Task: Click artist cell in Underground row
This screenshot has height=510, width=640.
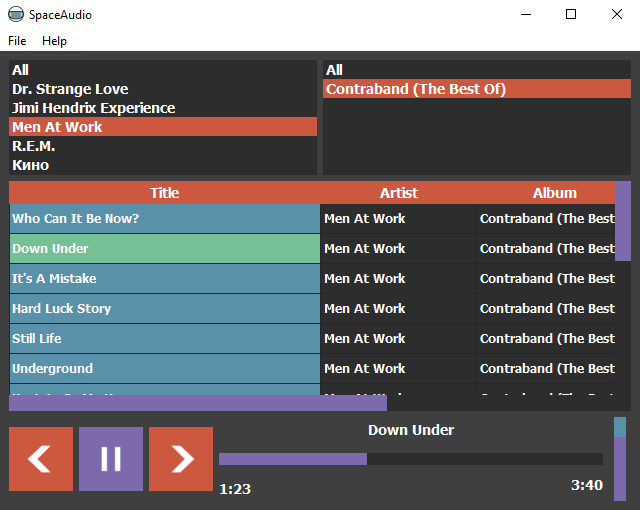Action: click(398, 368)
